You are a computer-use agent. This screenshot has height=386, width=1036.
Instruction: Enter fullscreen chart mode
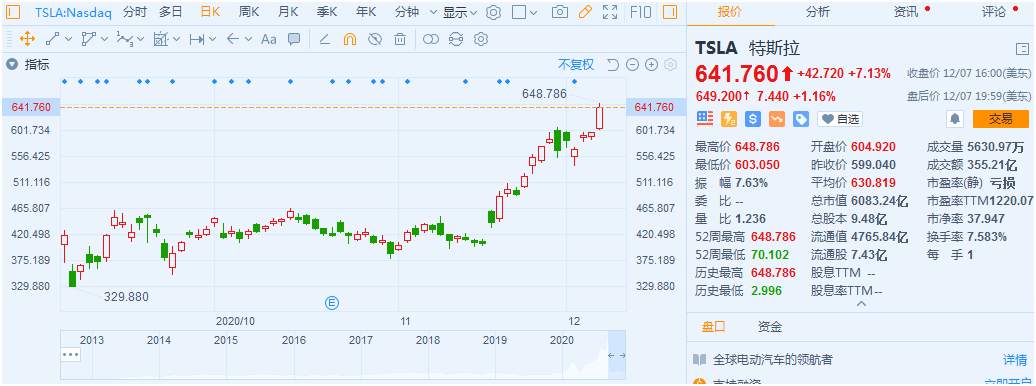pos(610,12)
